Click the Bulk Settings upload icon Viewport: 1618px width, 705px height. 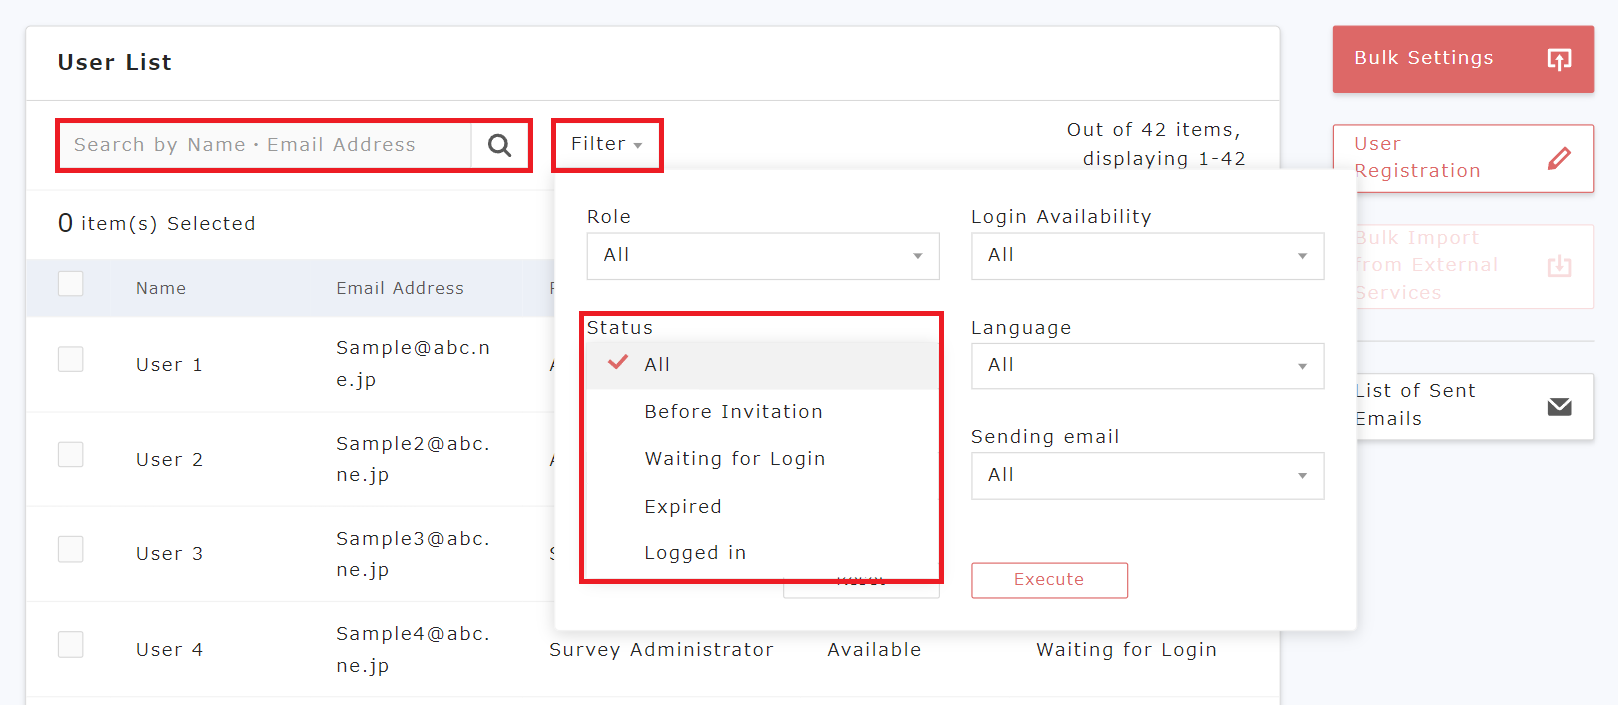coord(1559,59)
